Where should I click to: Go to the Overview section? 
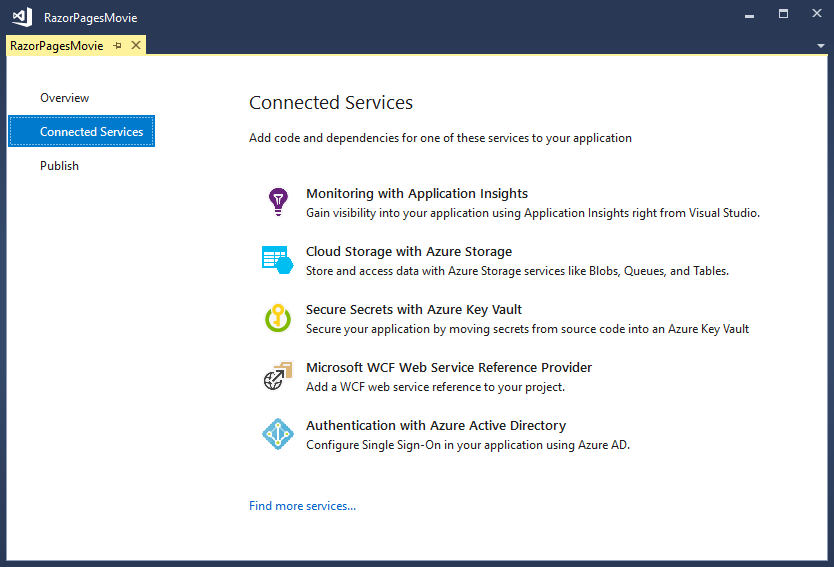(x=64, y=98)
